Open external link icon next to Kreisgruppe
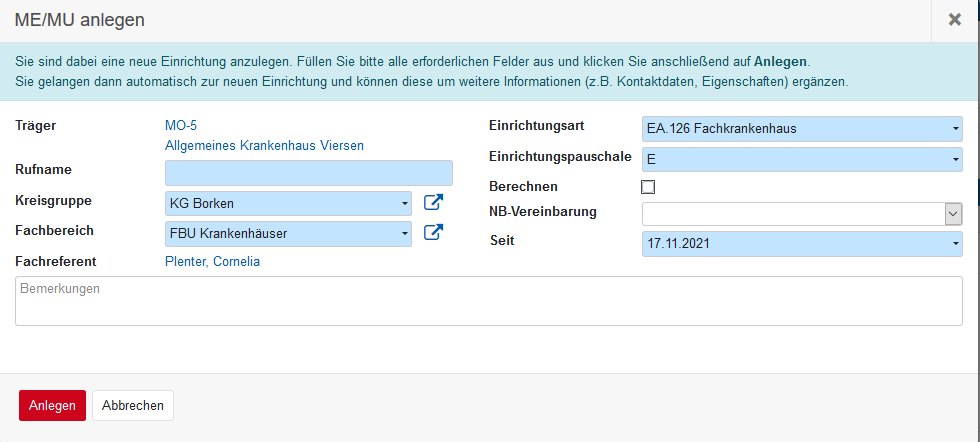Viewport: 980px width, 442px height. tap(433, 203)
